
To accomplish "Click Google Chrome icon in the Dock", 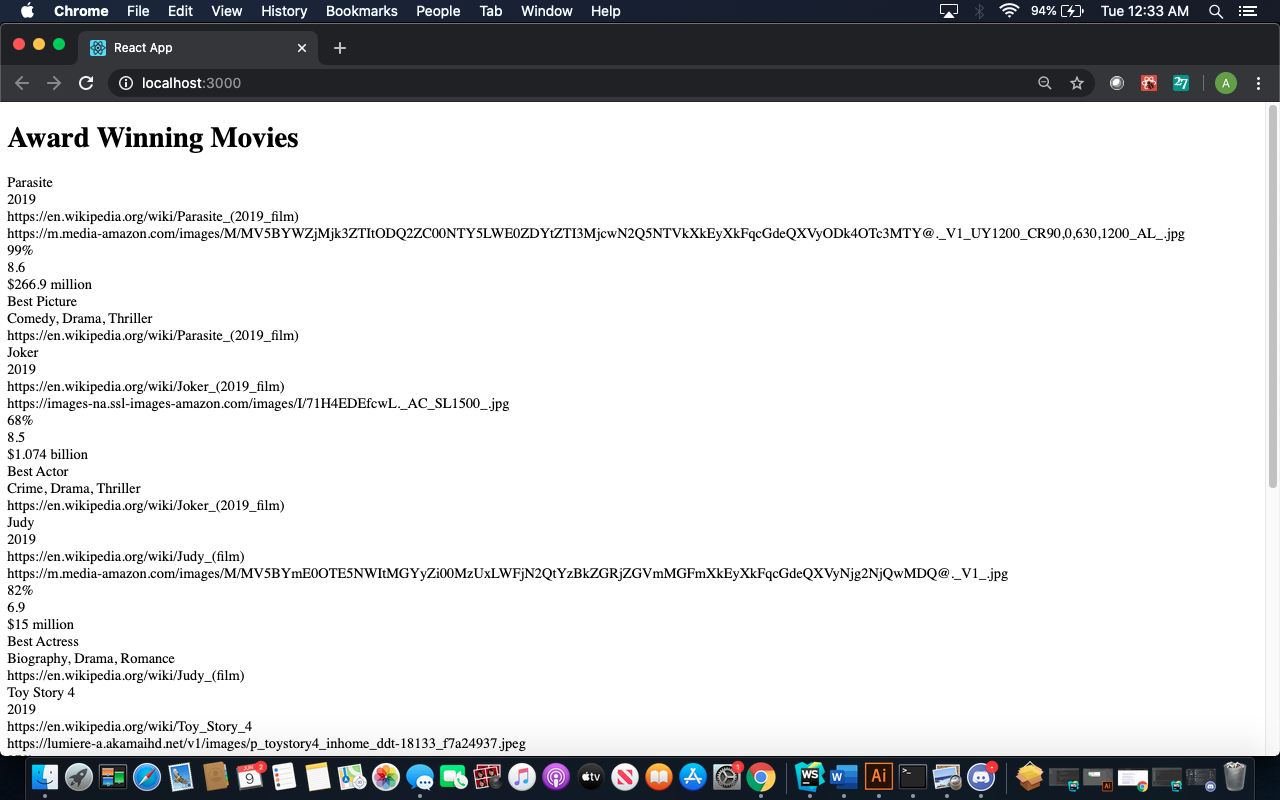I will tap(761, 776).
